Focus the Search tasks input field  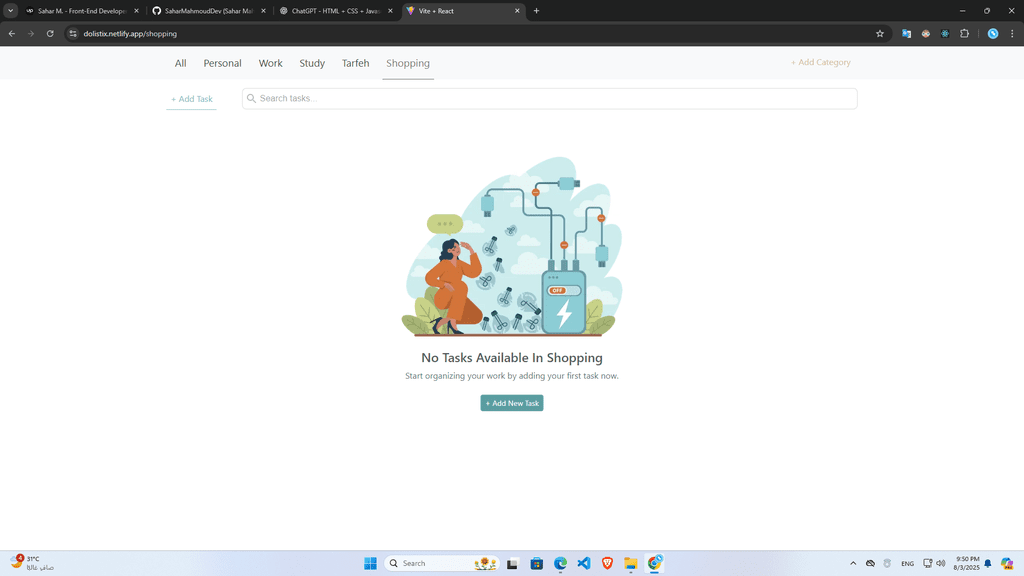pos(550,98)
